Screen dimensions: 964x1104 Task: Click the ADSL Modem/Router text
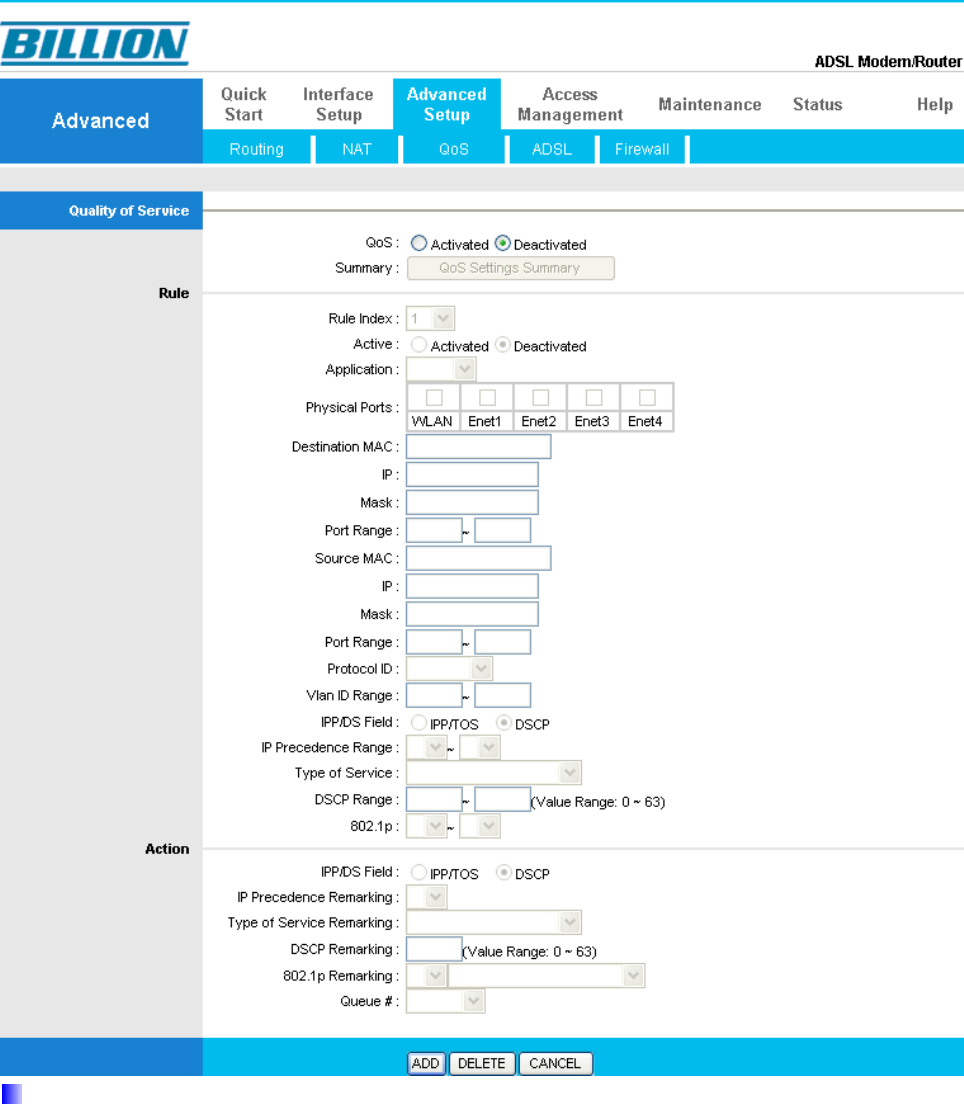click(888, 62)
